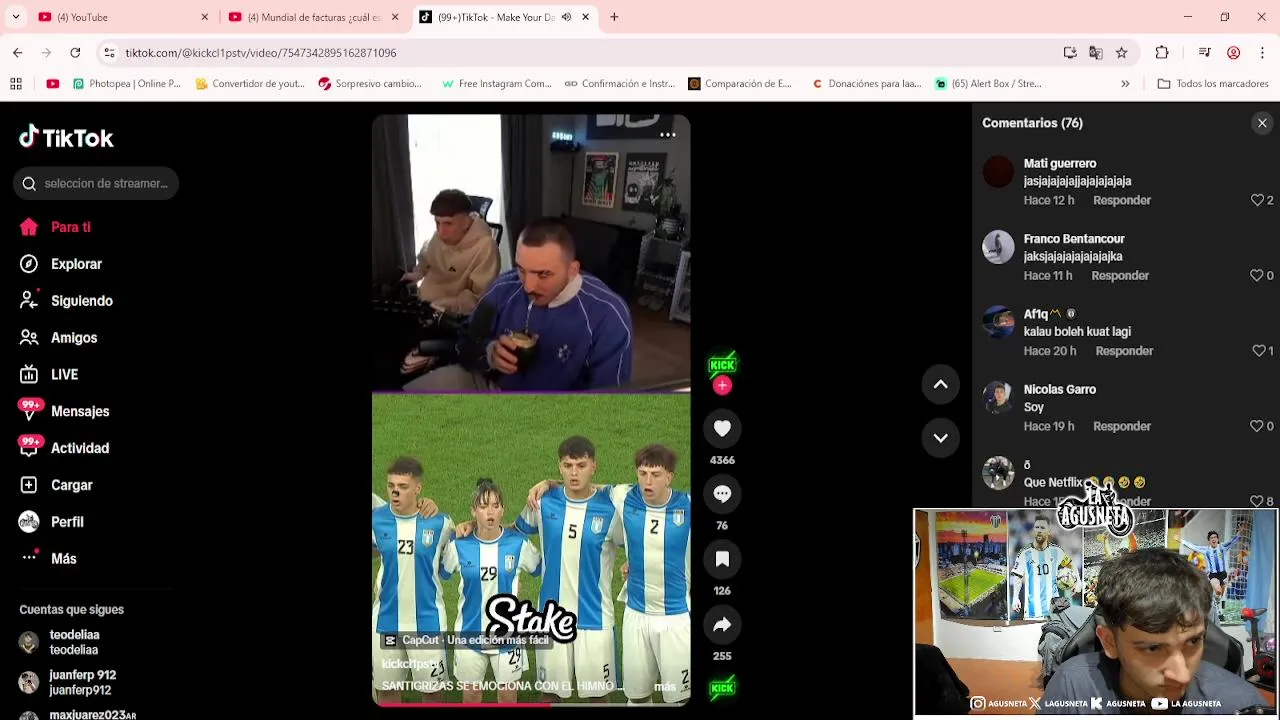Viewport: 1280px width, 720px height.
Task: Show more bookmarks chevron
Action: 1125,84
